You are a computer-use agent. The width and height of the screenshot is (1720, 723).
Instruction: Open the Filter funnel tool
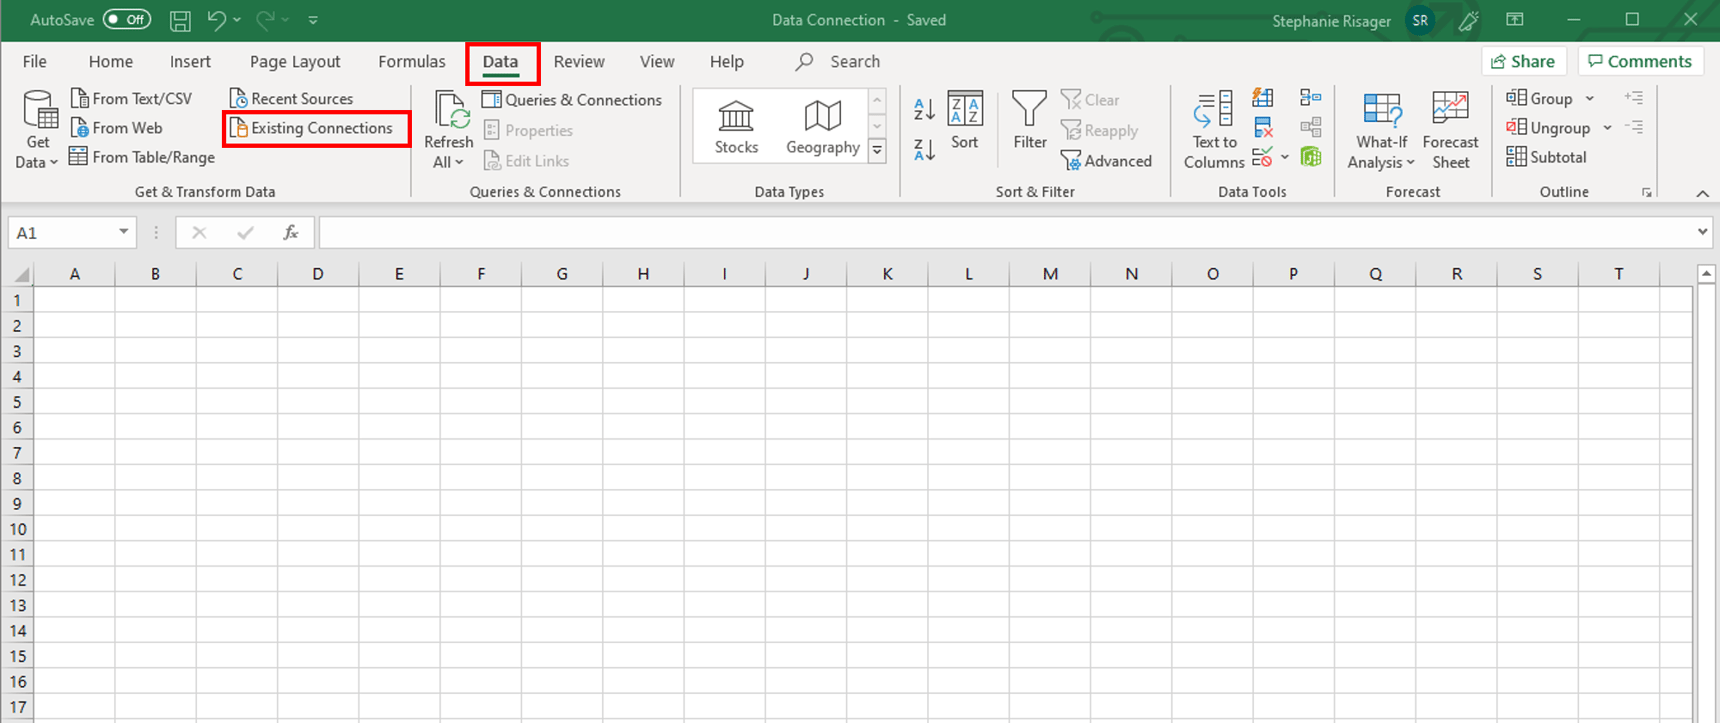(1029, 121)
